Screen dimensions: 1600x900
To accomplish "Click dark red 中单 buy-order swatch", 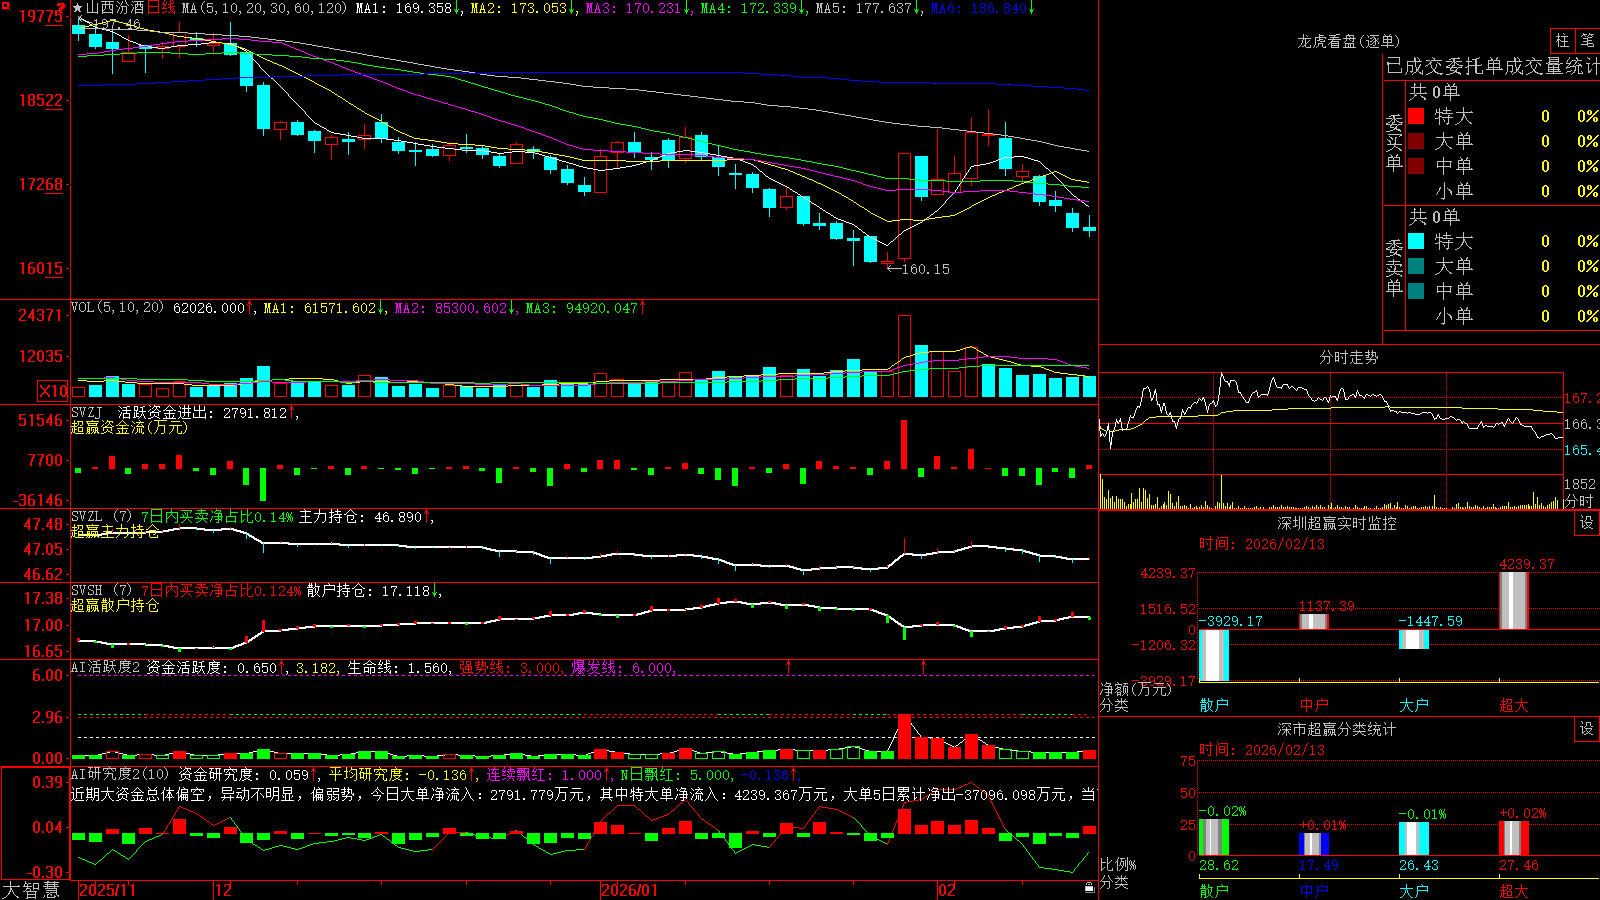I will click(1416, 166).
